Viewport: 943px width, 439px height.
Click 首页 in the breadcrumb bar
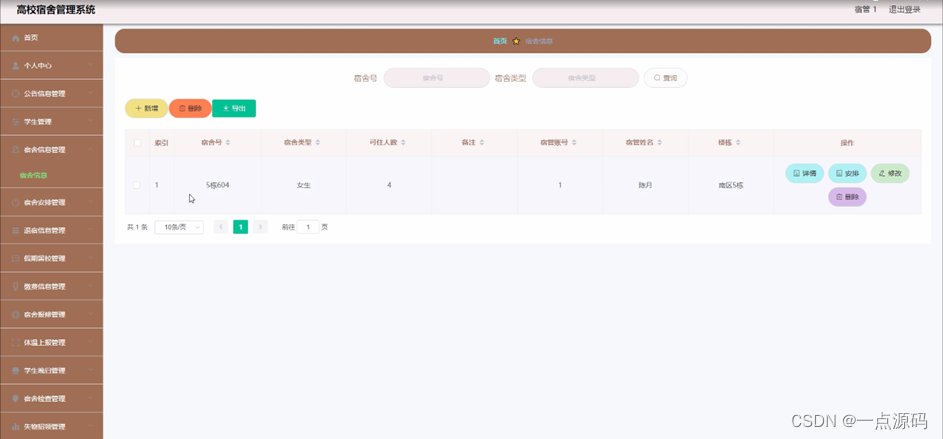(x=500, y=41)
